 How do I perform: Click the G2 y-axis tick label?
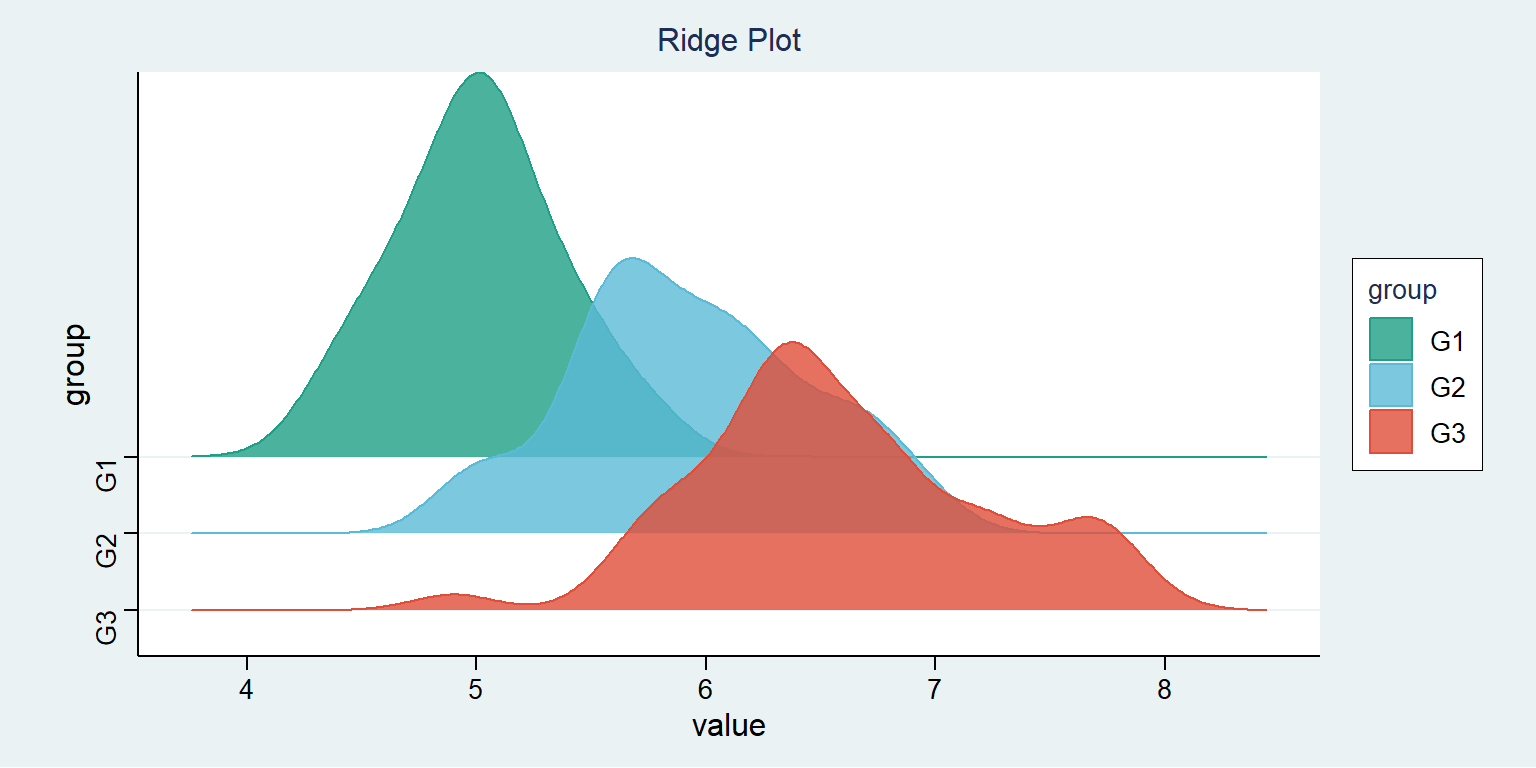[107, 552]
